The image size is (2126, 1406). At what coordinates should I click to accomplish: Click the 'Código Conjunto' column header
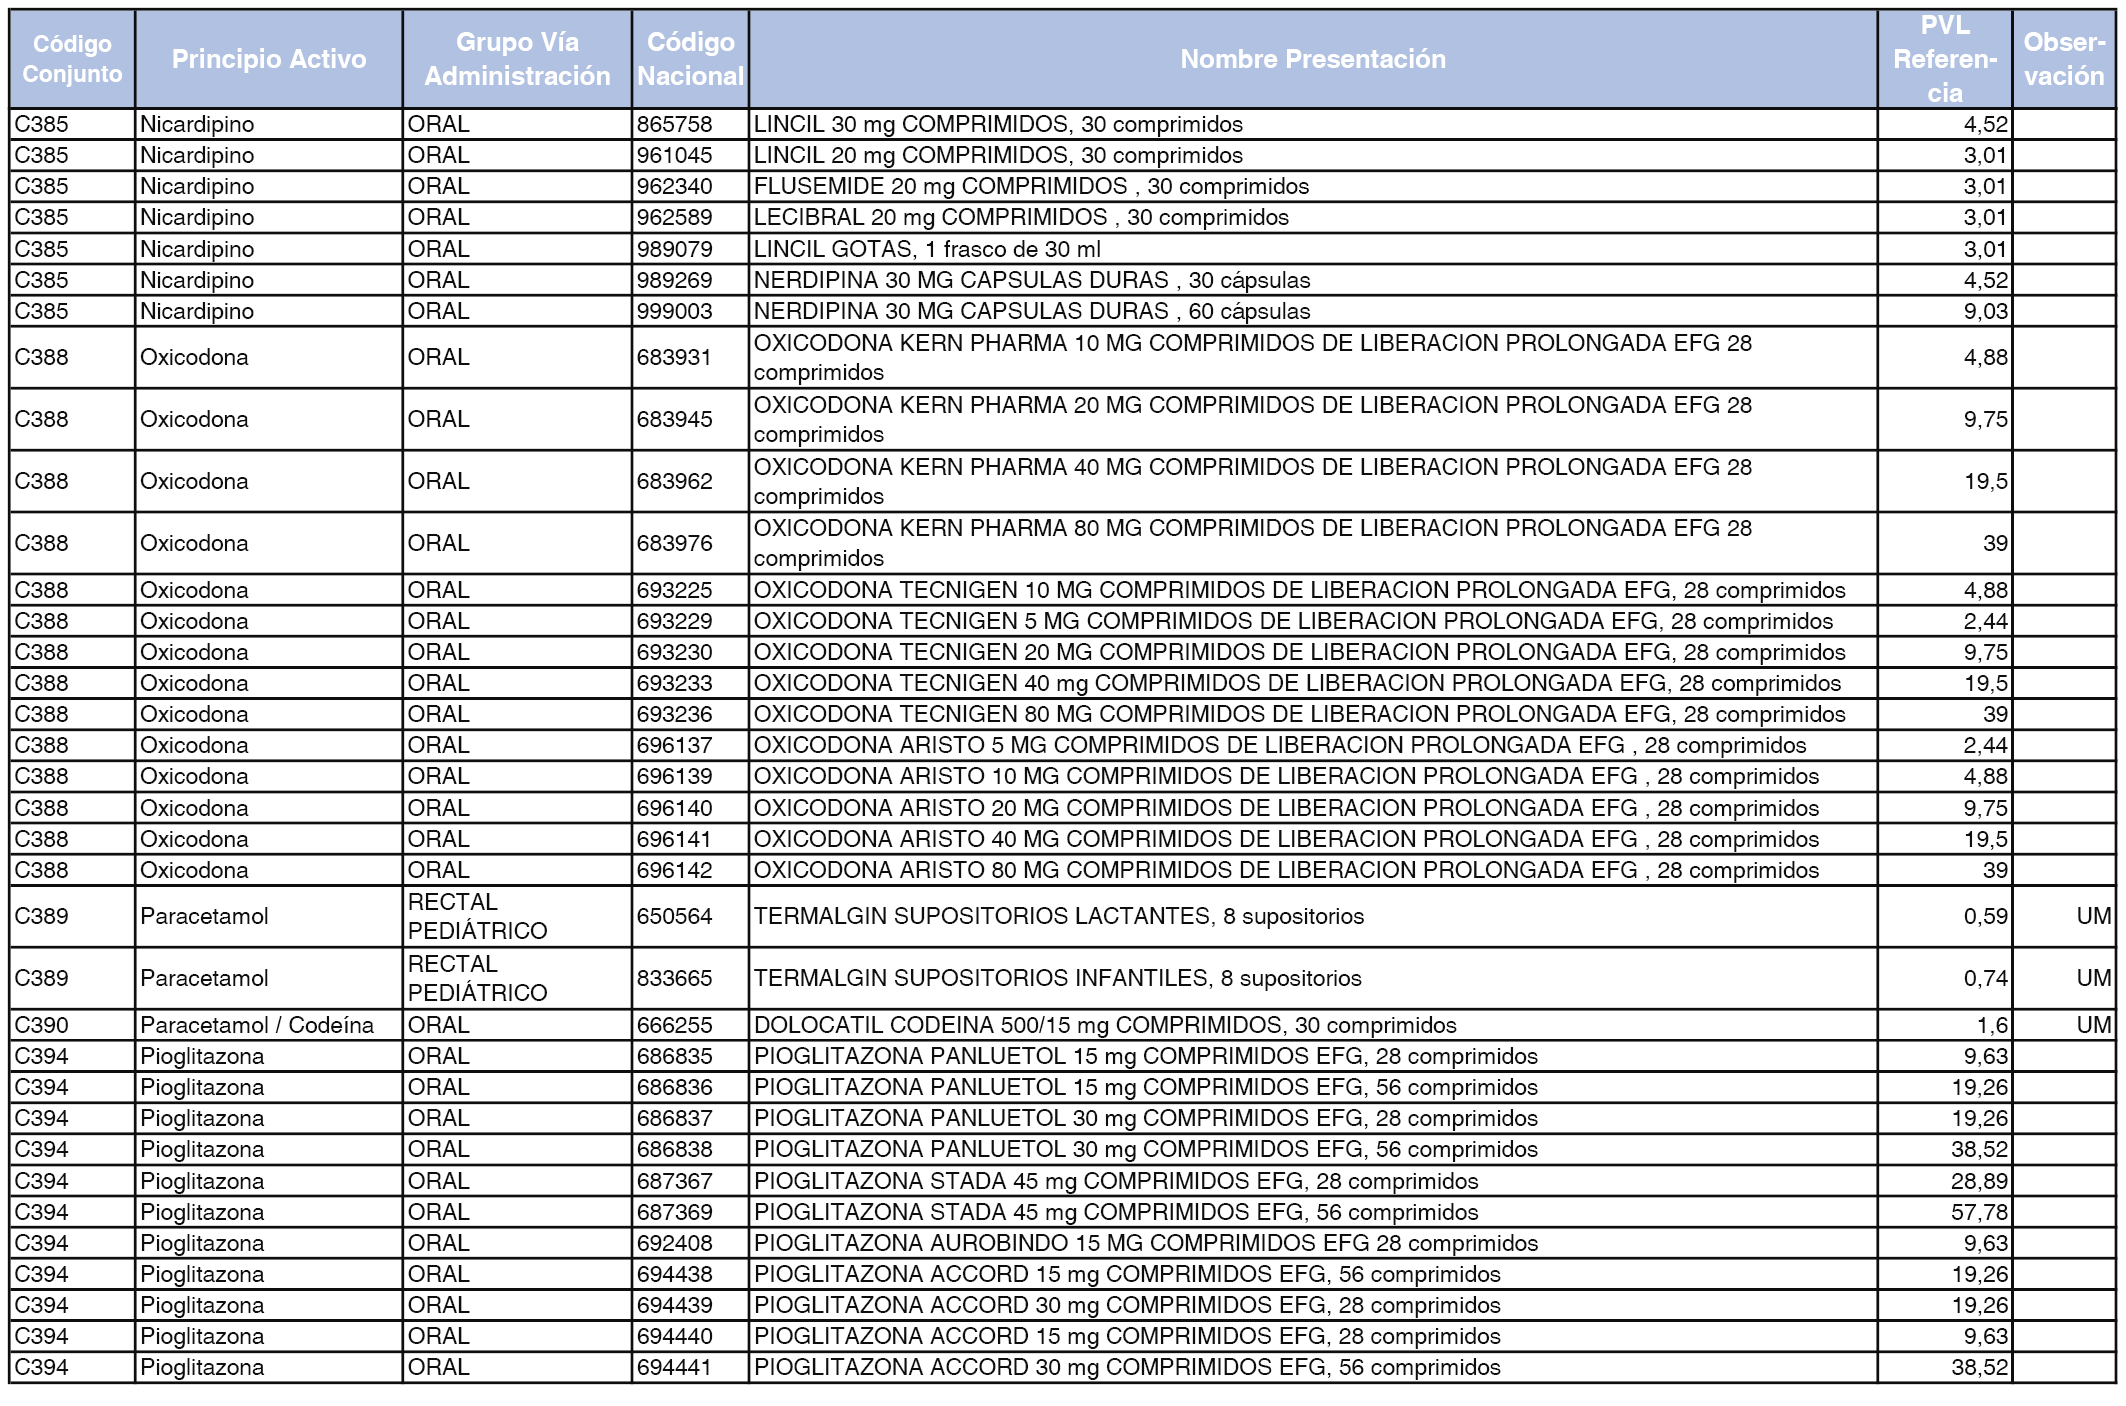72,59
